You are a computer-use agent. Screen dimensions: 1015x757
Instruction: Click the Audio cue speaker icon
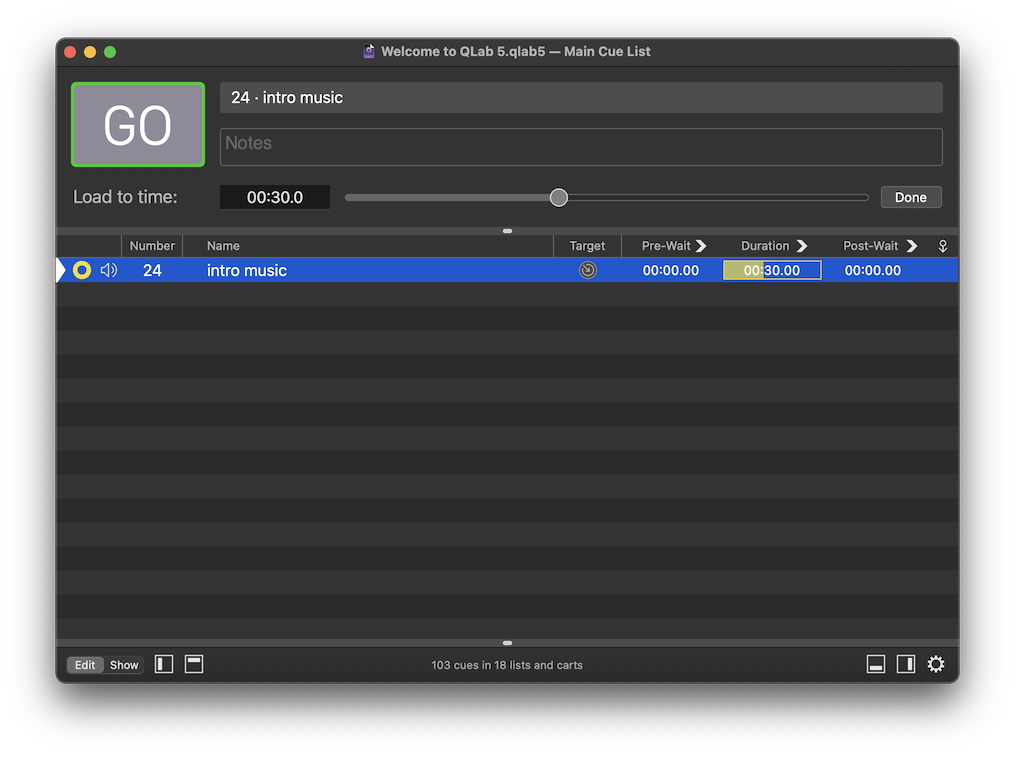pos(107,270)
